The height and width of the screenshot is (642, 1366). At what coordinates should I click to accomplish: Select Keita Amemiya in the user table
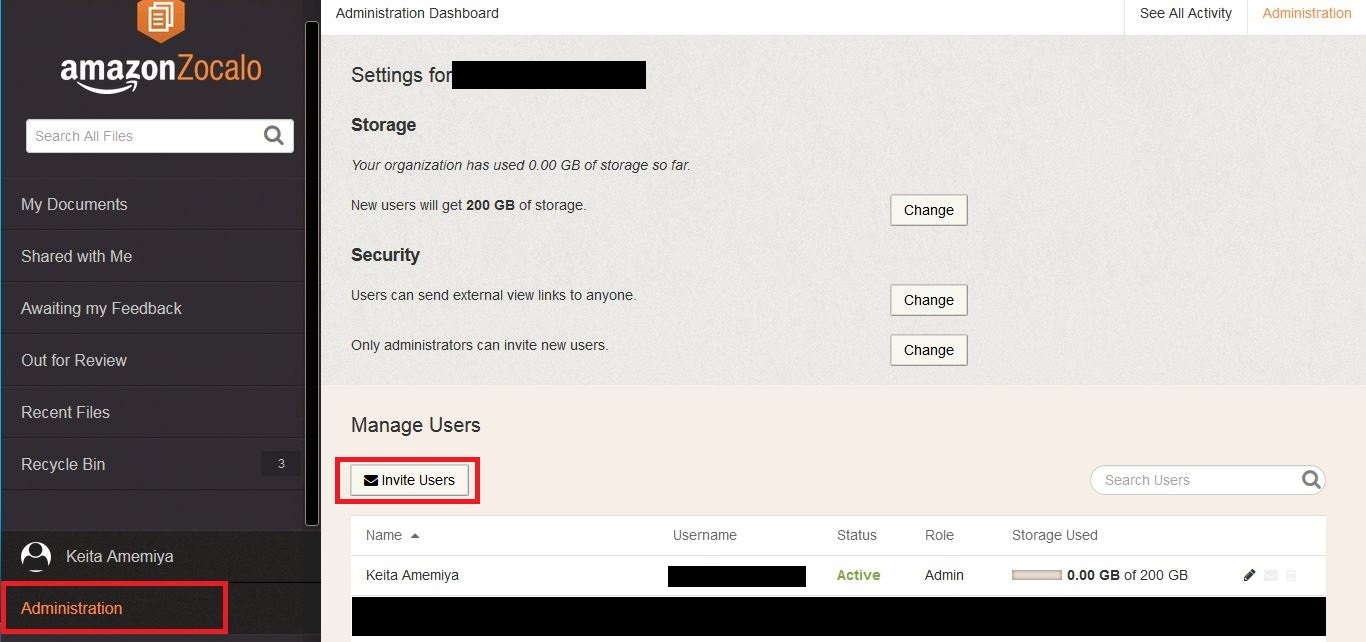tap(412, 575)
